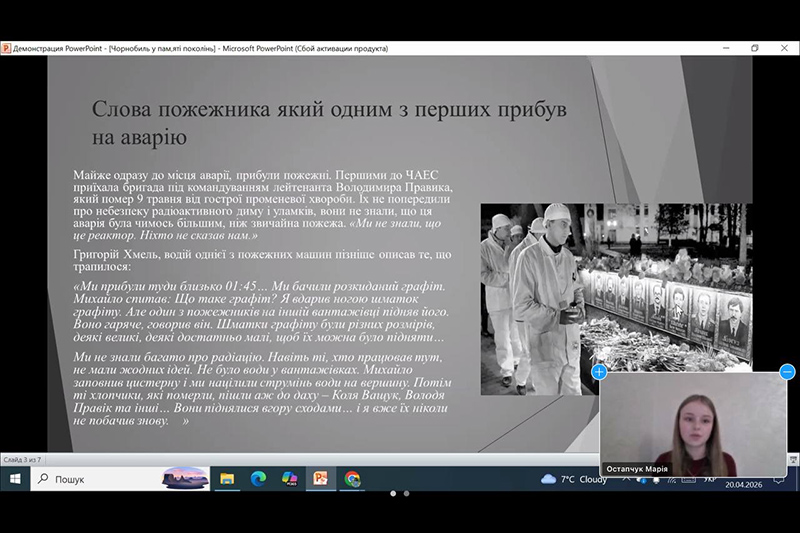Restore down the PowerPoint window
This screenshot has height=533, width=800.
754,47
